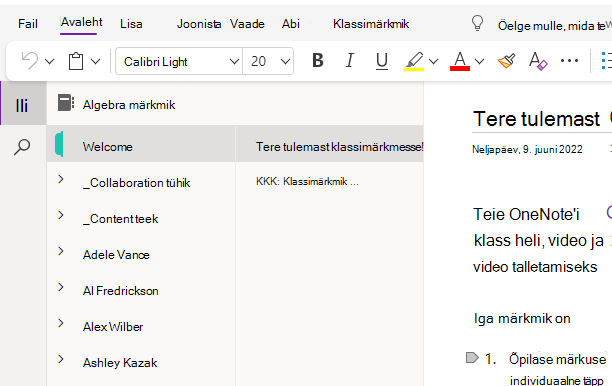
Task: Select the Avaleht tab
Action: tap(81, 23)
